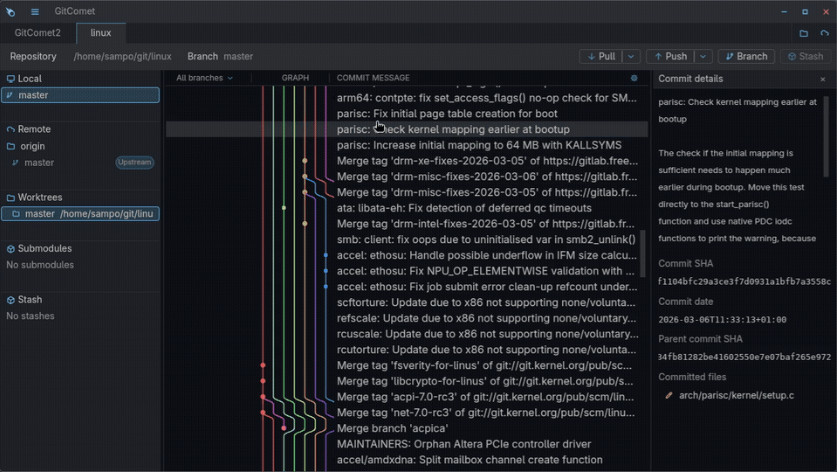
Task: Click the parent commit SHA 34fb81282be41602550e
Action: coord(744,357)
